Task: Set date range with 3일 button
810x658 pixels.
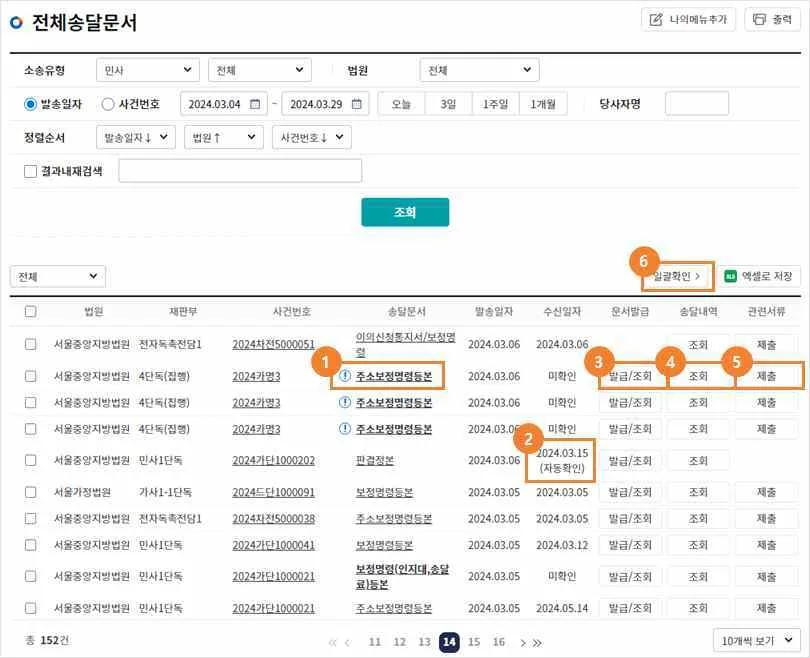Action: click(x=448, y=104)
